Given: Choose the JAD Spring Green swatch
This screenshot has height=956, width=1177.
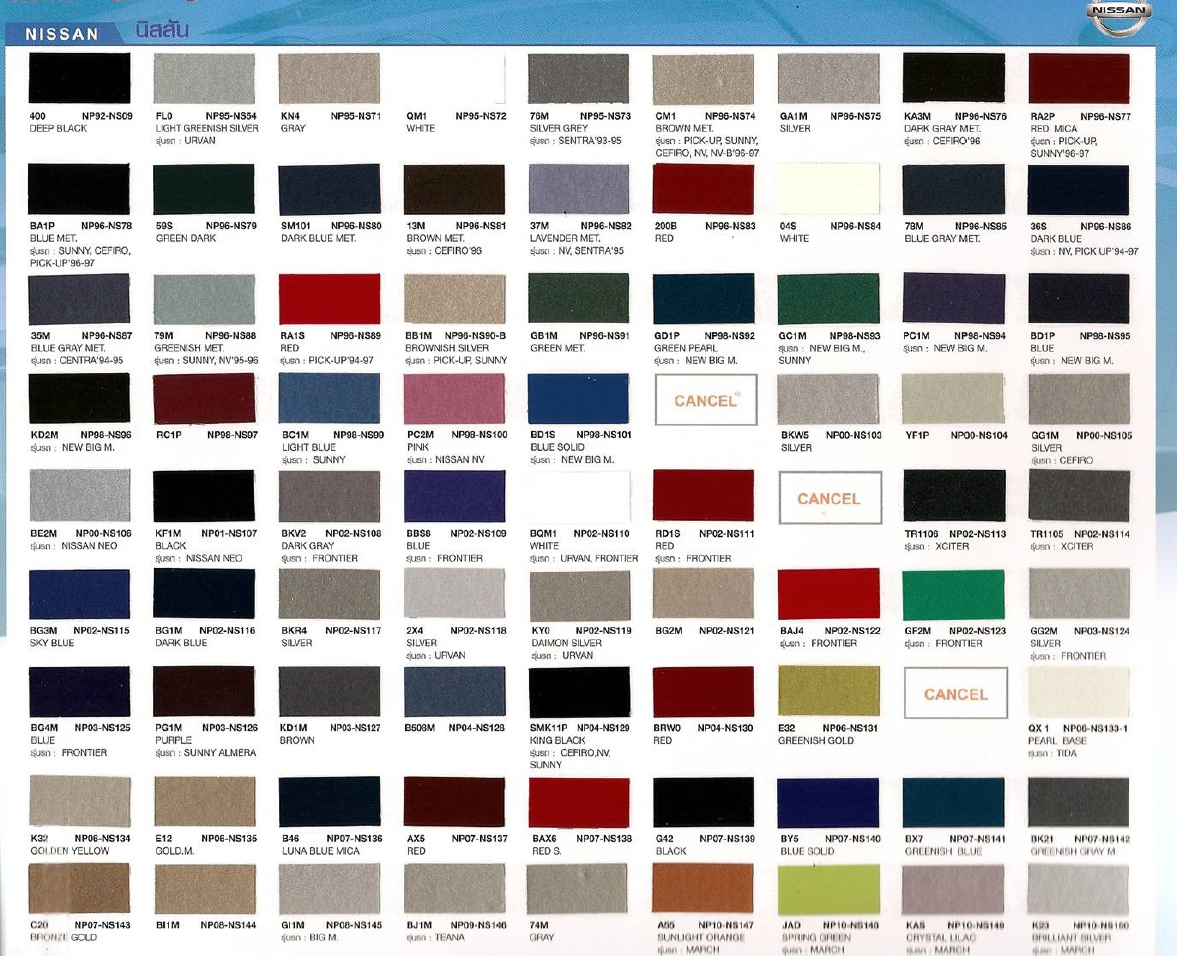Looking at the screenshot, I should 829,888.
